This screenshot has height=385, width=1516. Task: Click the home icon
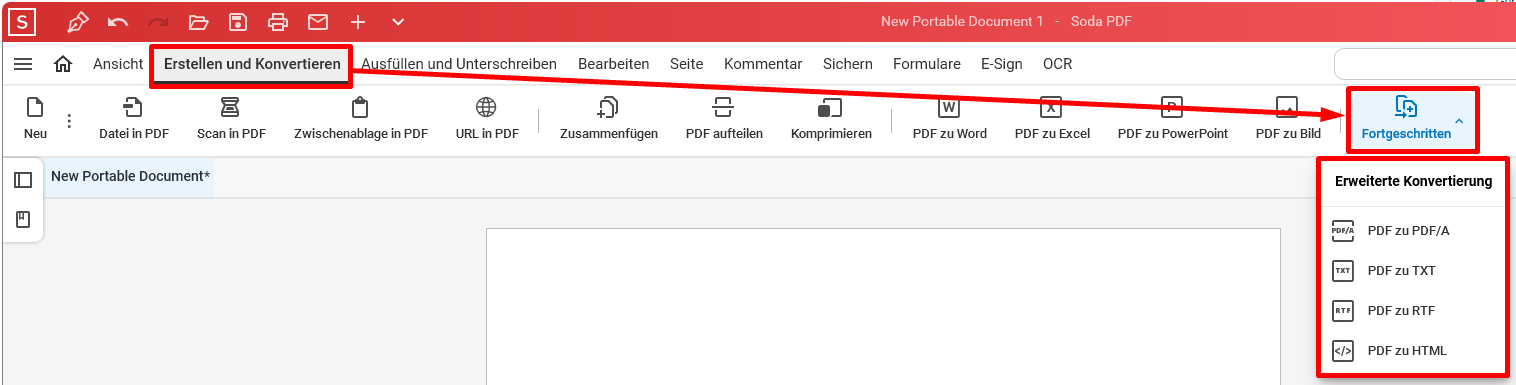[x=63, y=64]
